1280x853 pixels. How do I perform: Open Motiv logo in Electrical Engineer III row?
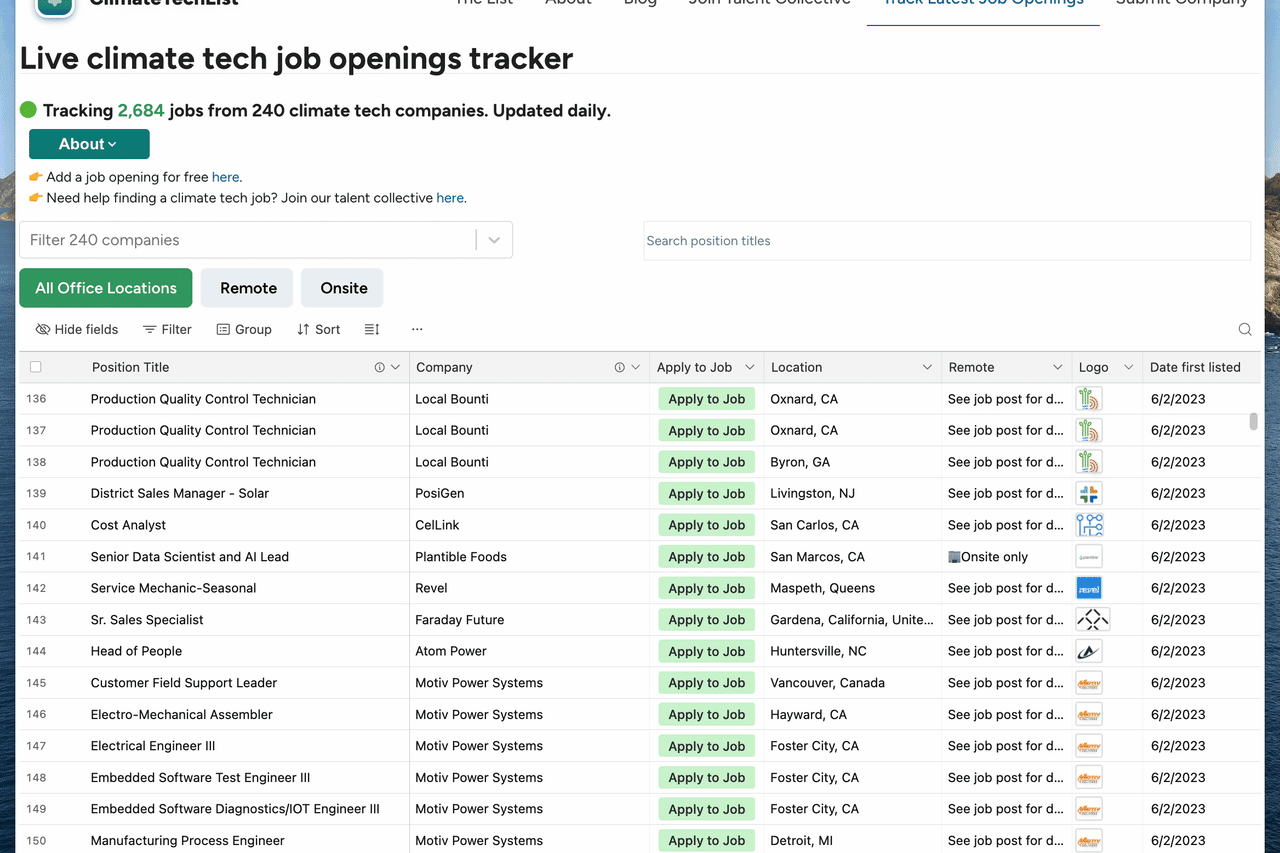pyautogui.click(x=1089, y=746)
